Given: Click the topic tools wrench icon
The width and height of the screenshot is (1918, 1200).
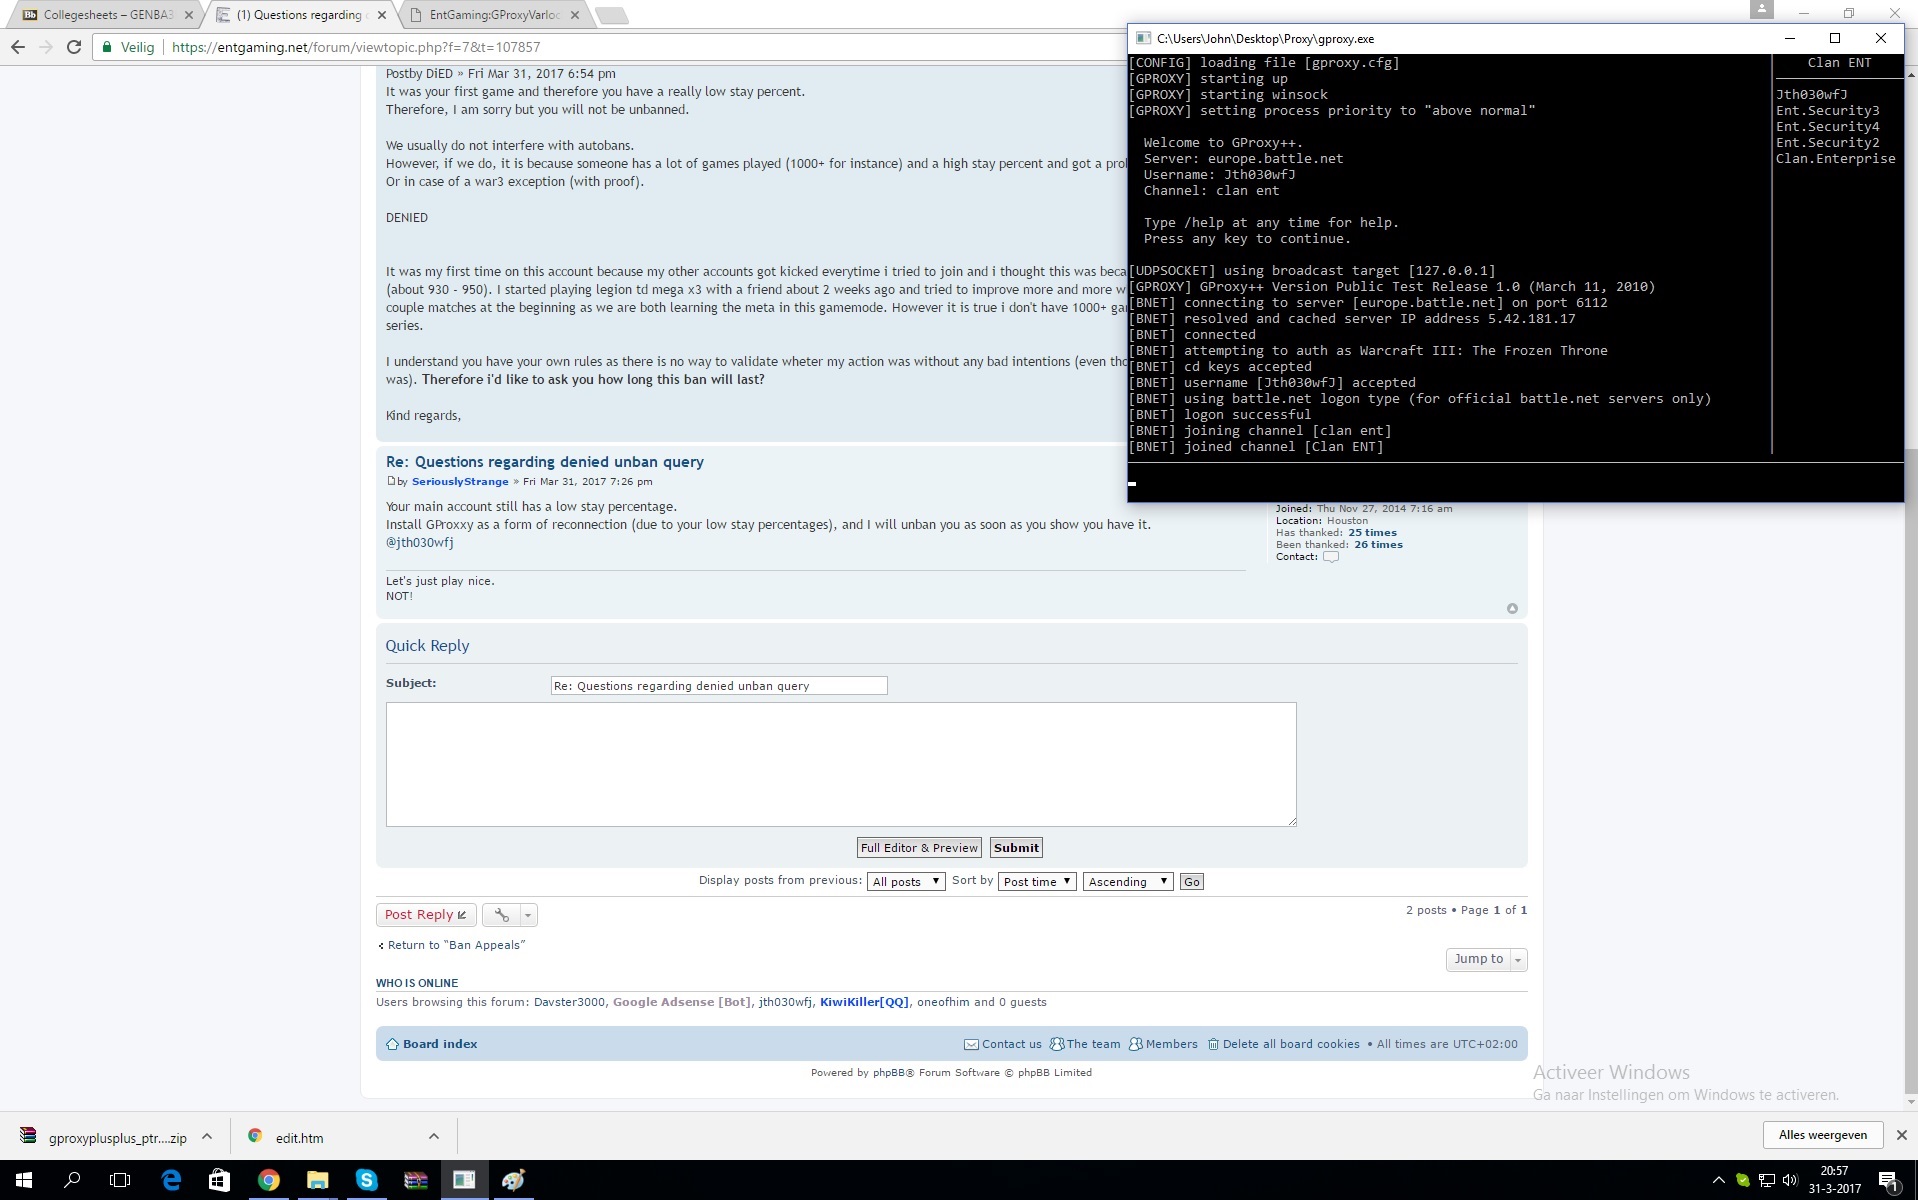Looking at the screenshot, I should point(502,915).
